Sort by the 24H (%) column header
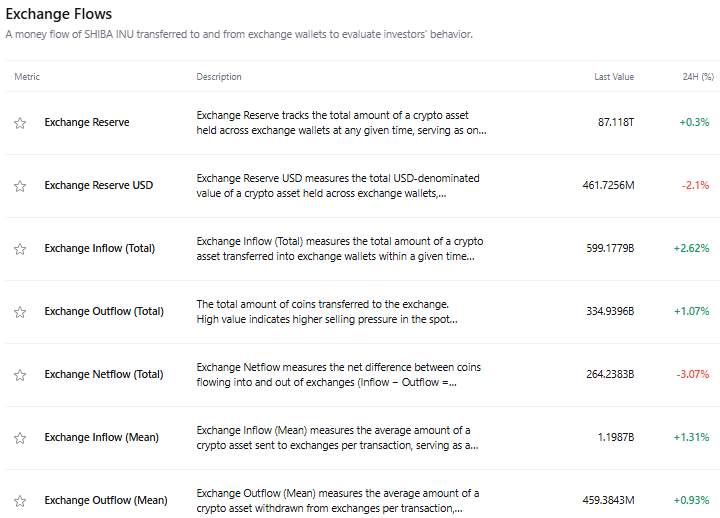The height and width of the screenshot is (518, 720). pos(698,77)
